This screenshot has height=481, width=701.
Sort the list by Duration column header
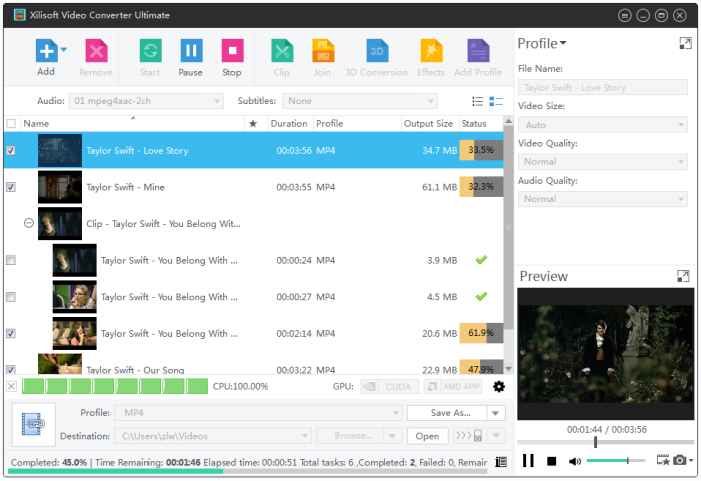pyautogui.click(x=289, y=124)
